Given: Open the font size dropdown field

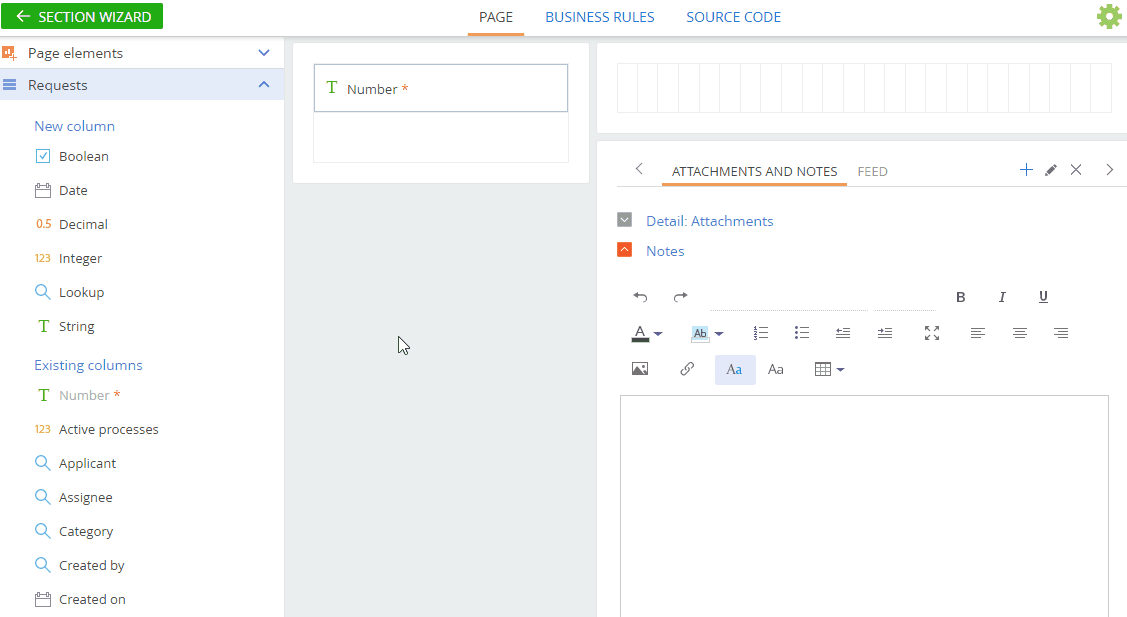Looking at the screenshot, I should 905,298.
